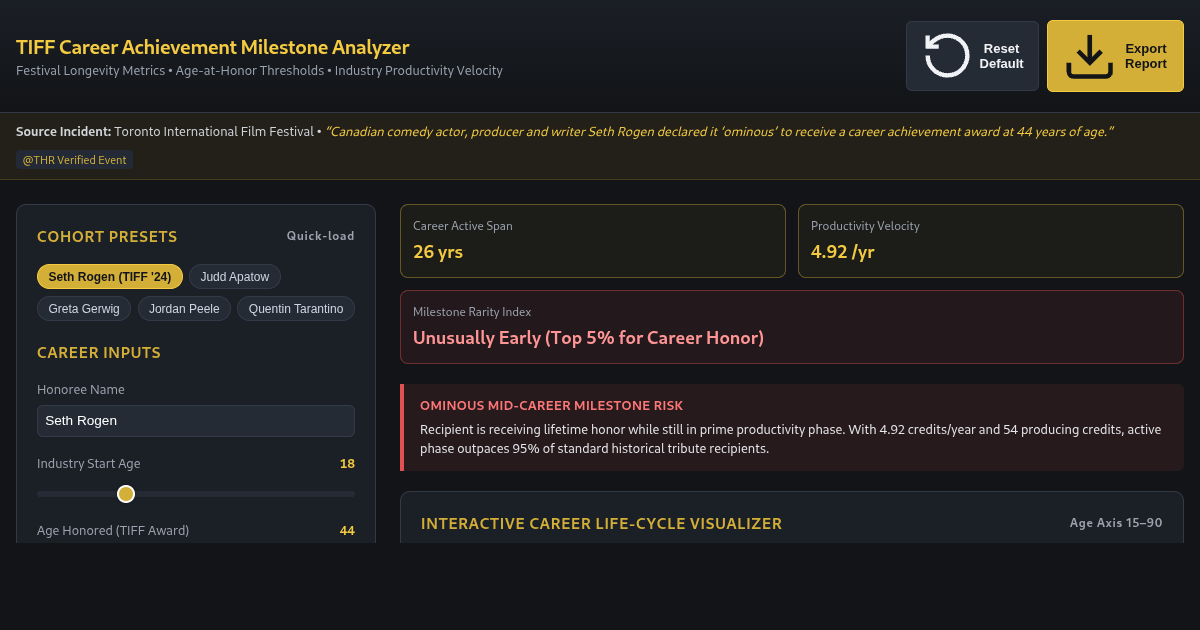Image resolution: width=1200 pixels, height=630 pixels.
Task: Click the Reset Default circular arrow icon
Action: tap(947, 55)
